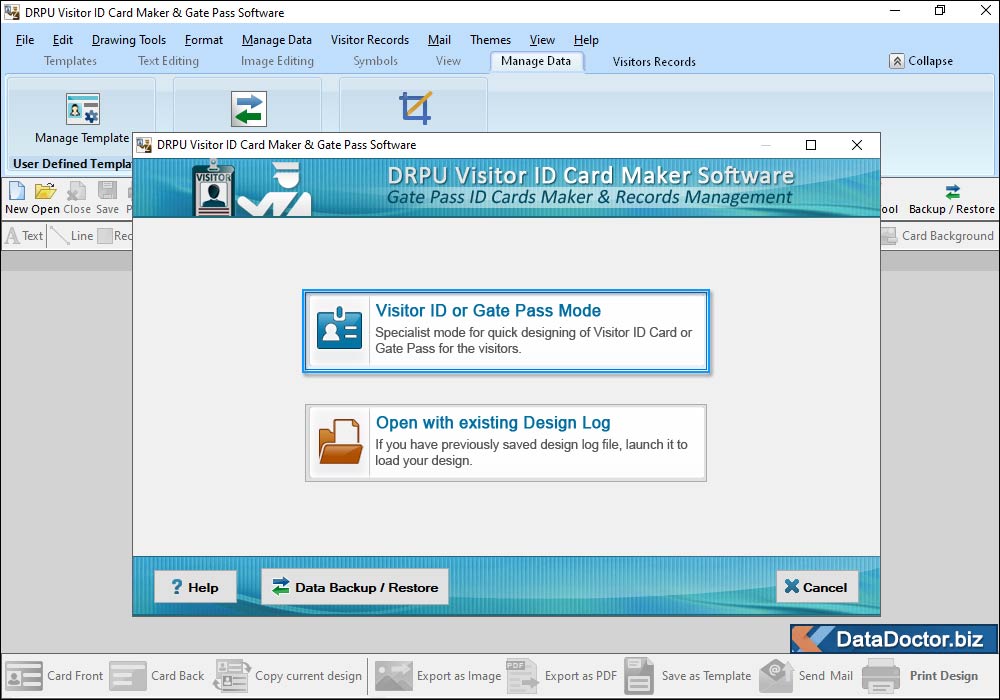Screen dimensions: 1000x700
Task: Open the Format menu
Action: click(204, 40)
